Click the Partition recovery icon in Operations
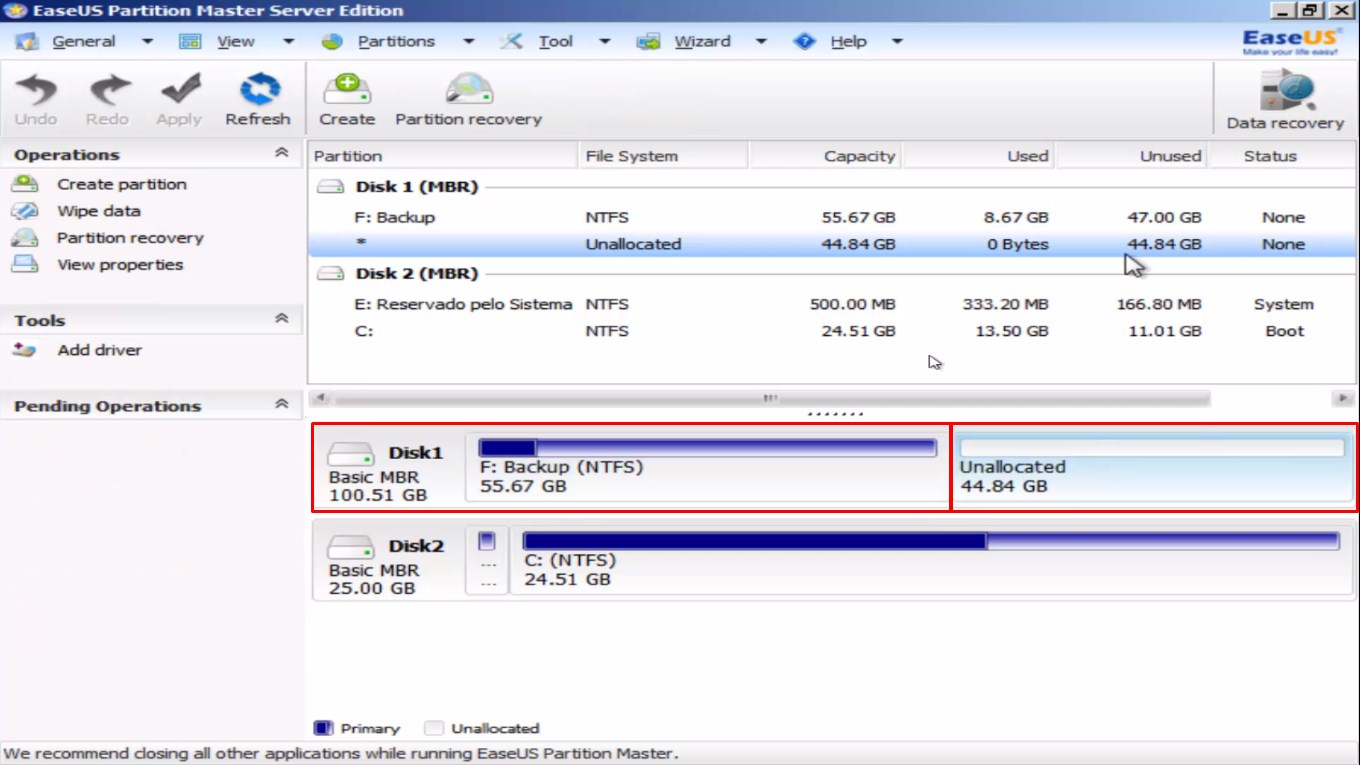This screenshot has height=765, width=1360. [25, 238]
